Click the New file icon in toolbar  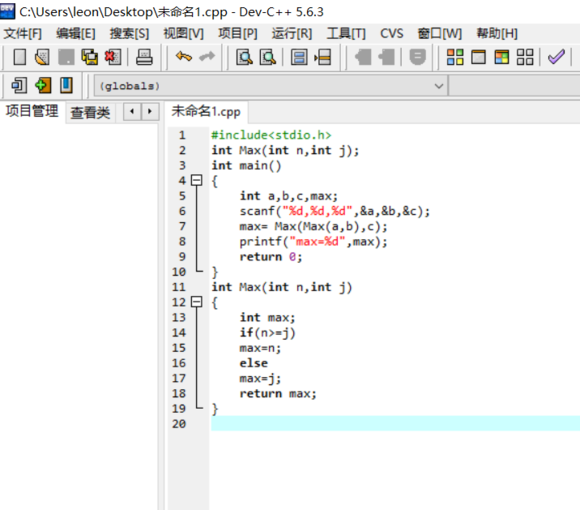click(x=20, y=57)
